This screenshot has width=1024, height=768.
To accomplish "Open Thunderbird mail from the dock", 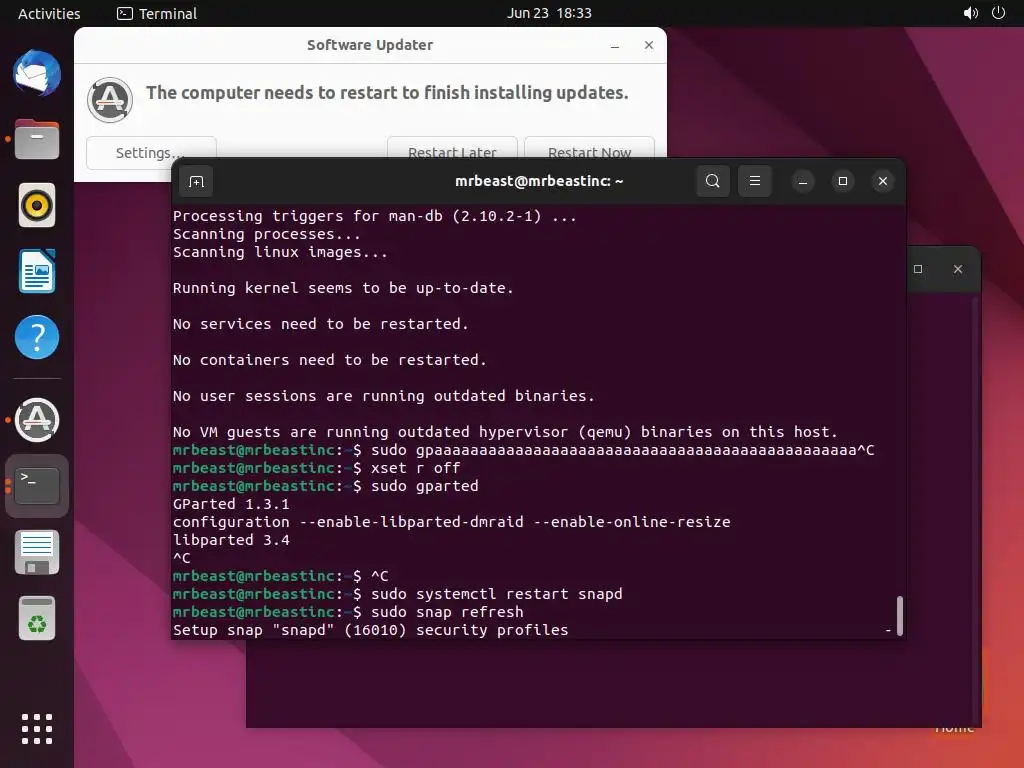I will point(37,73).
